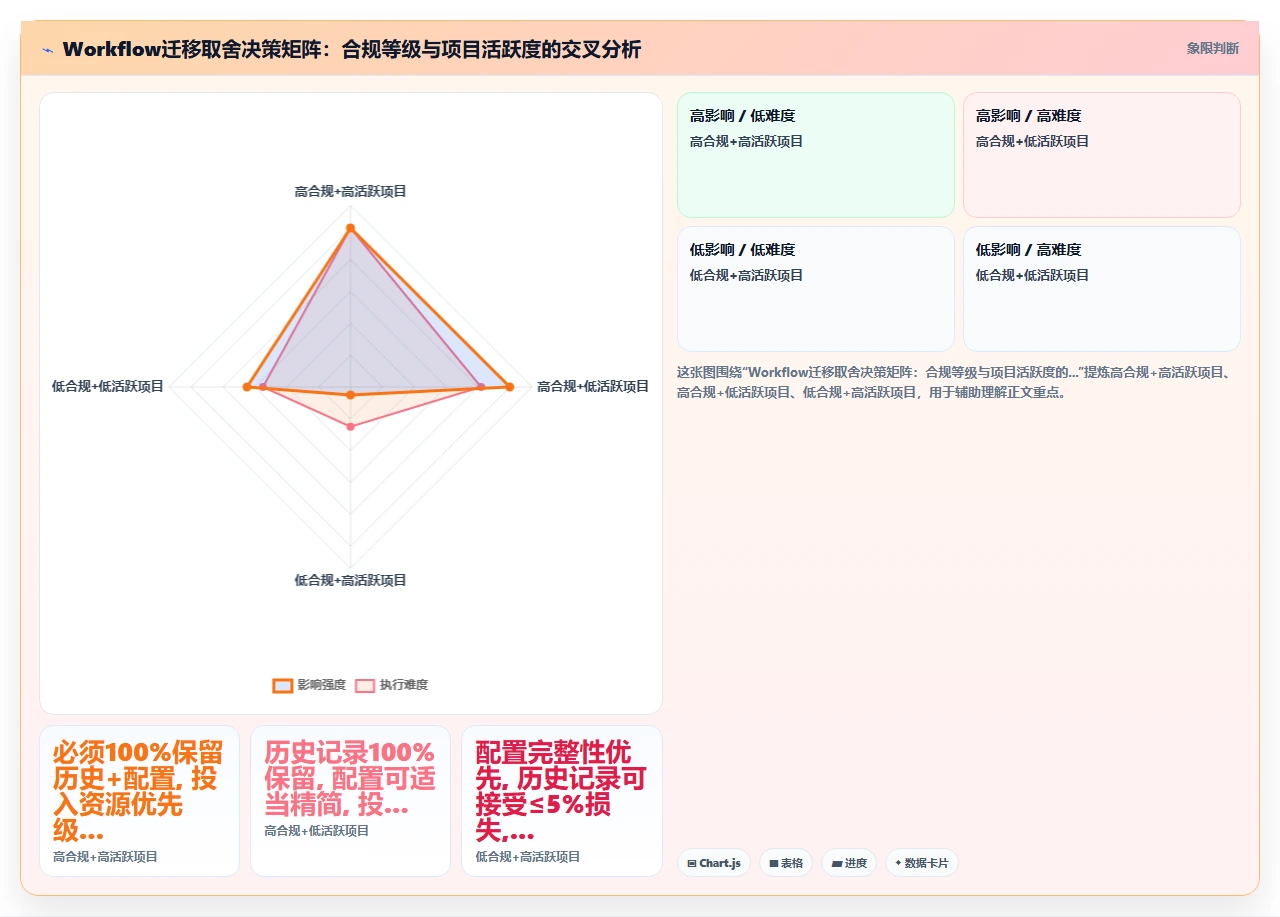Click the pink data point on the bottom axis
Viewport: 1280px width, 917px height.
350,427
